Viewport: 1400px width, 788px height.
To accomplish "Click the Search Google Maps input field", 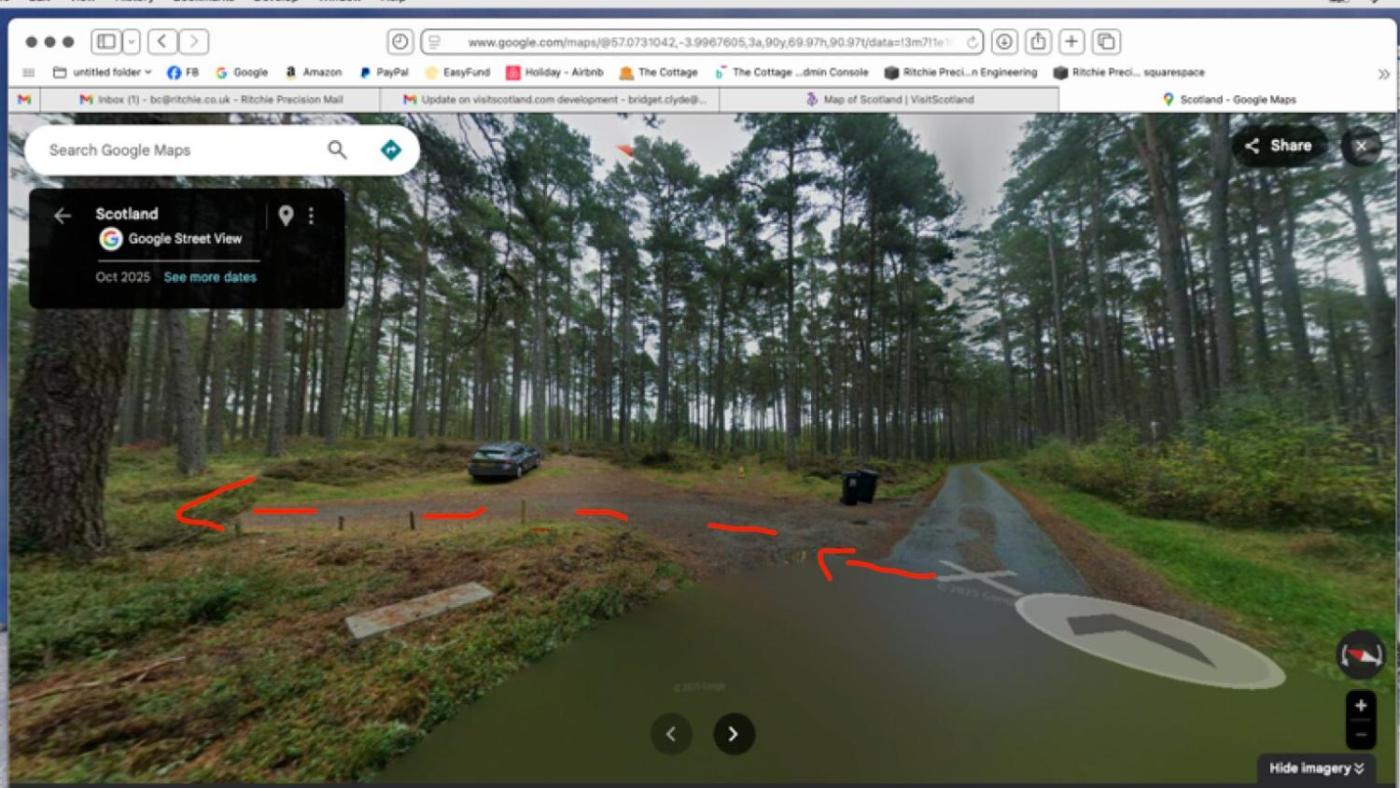I will pyautogui.click(x=180, y=150).
